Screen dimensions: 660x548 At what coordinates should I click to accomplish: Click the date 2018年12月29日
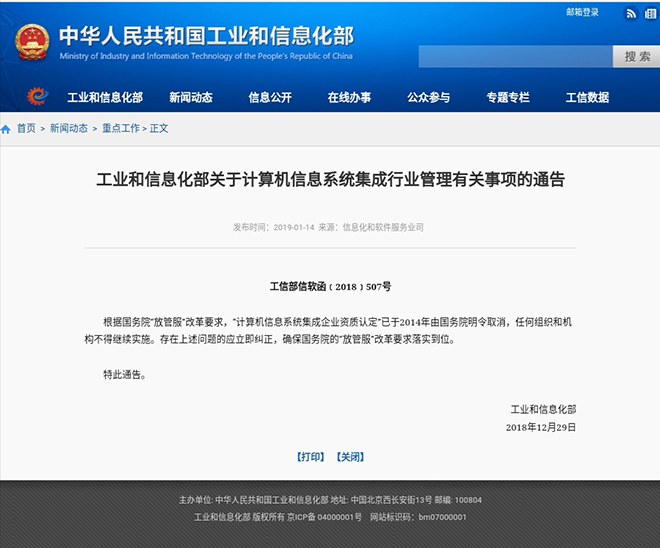pyautogui.click(x=541, y=427)
